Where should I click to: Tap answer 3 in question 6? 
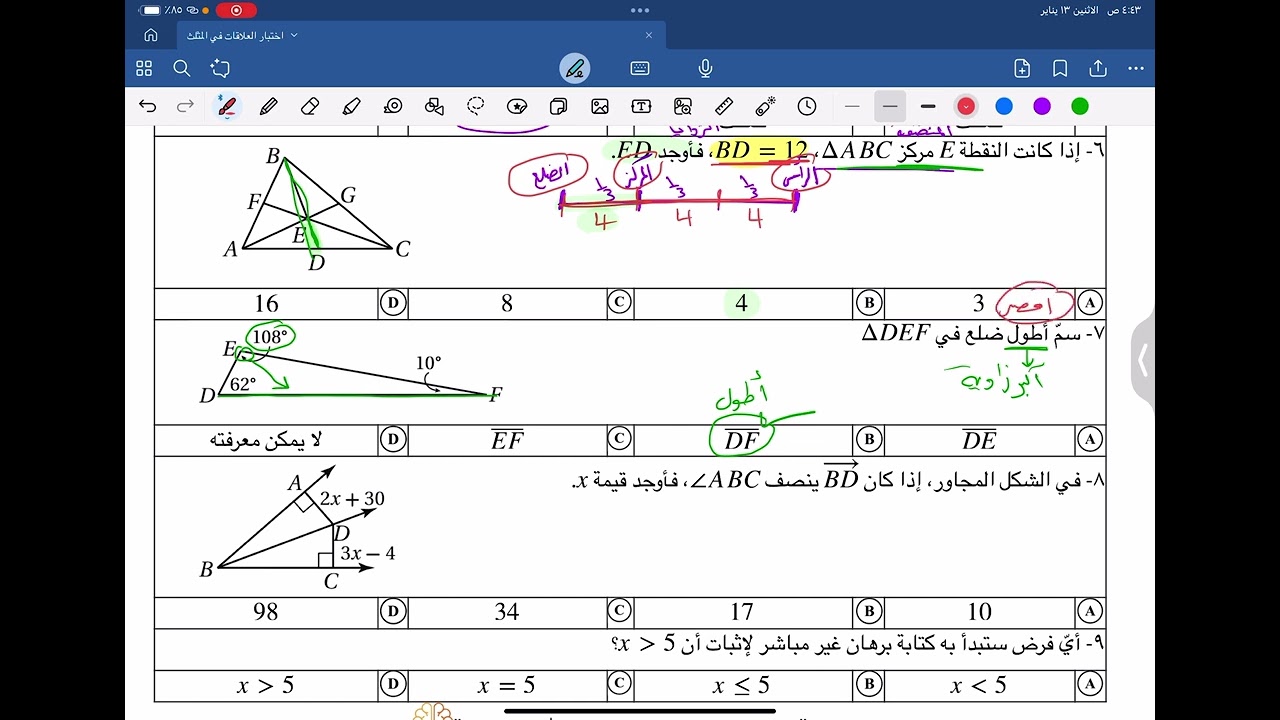click(x=979, y=303)
